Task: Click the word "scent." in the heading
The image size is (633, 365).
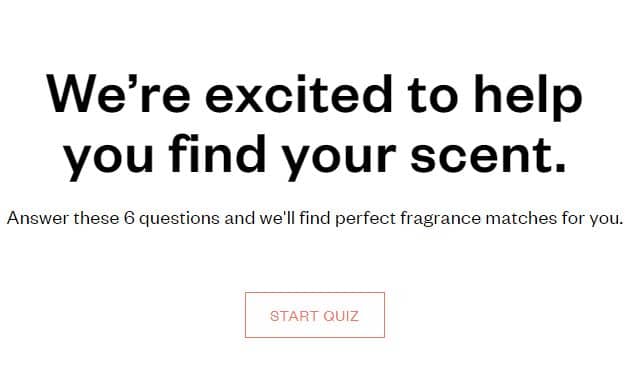Action: click(x=488, y=155)
